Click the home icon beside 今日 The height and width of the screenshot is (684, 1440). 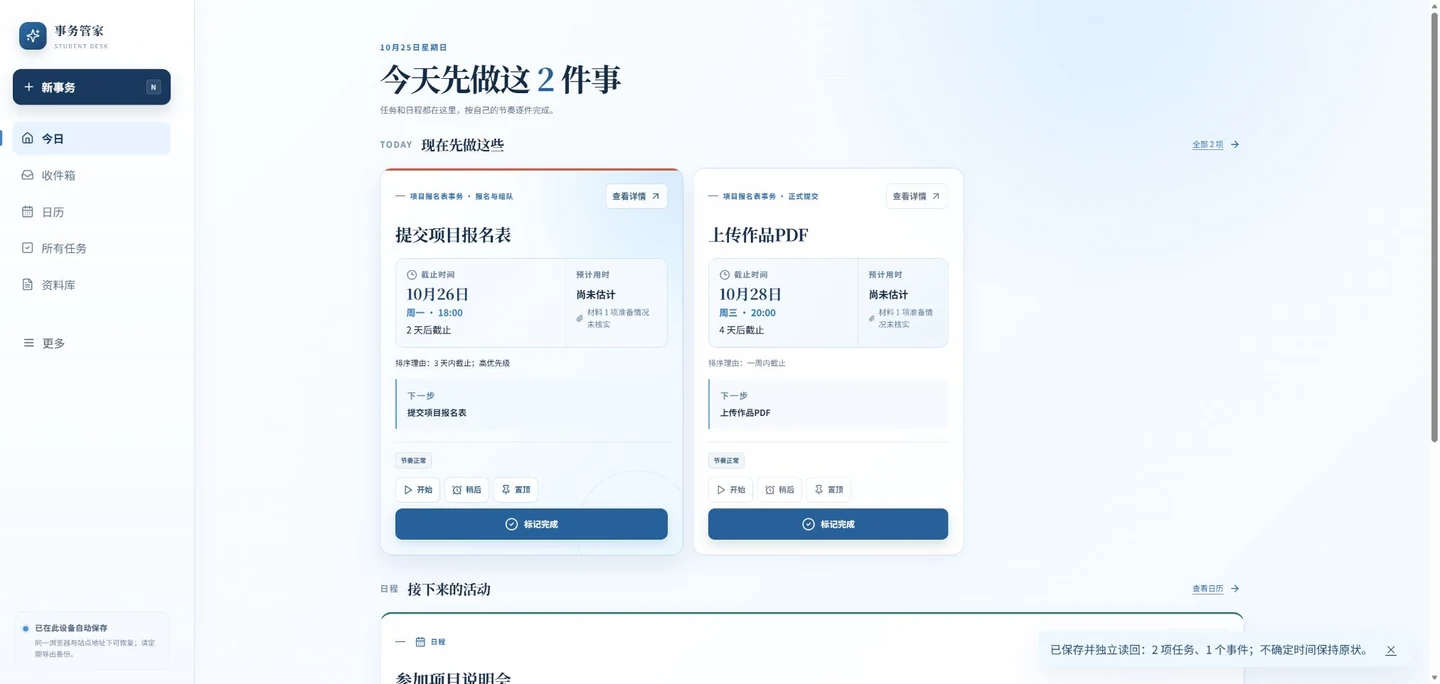[x=28, y=138]
